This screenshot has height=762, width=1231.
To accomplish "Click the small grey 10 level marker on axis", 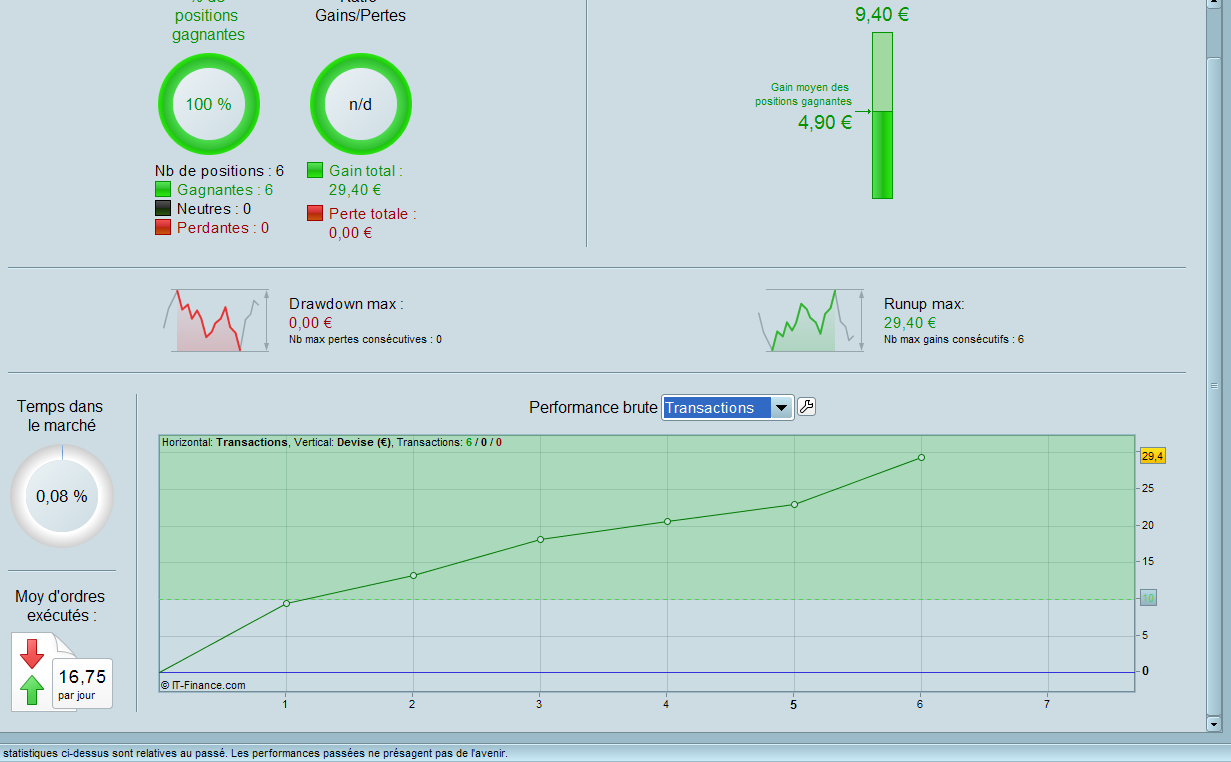I will [x=1149, y=599].
